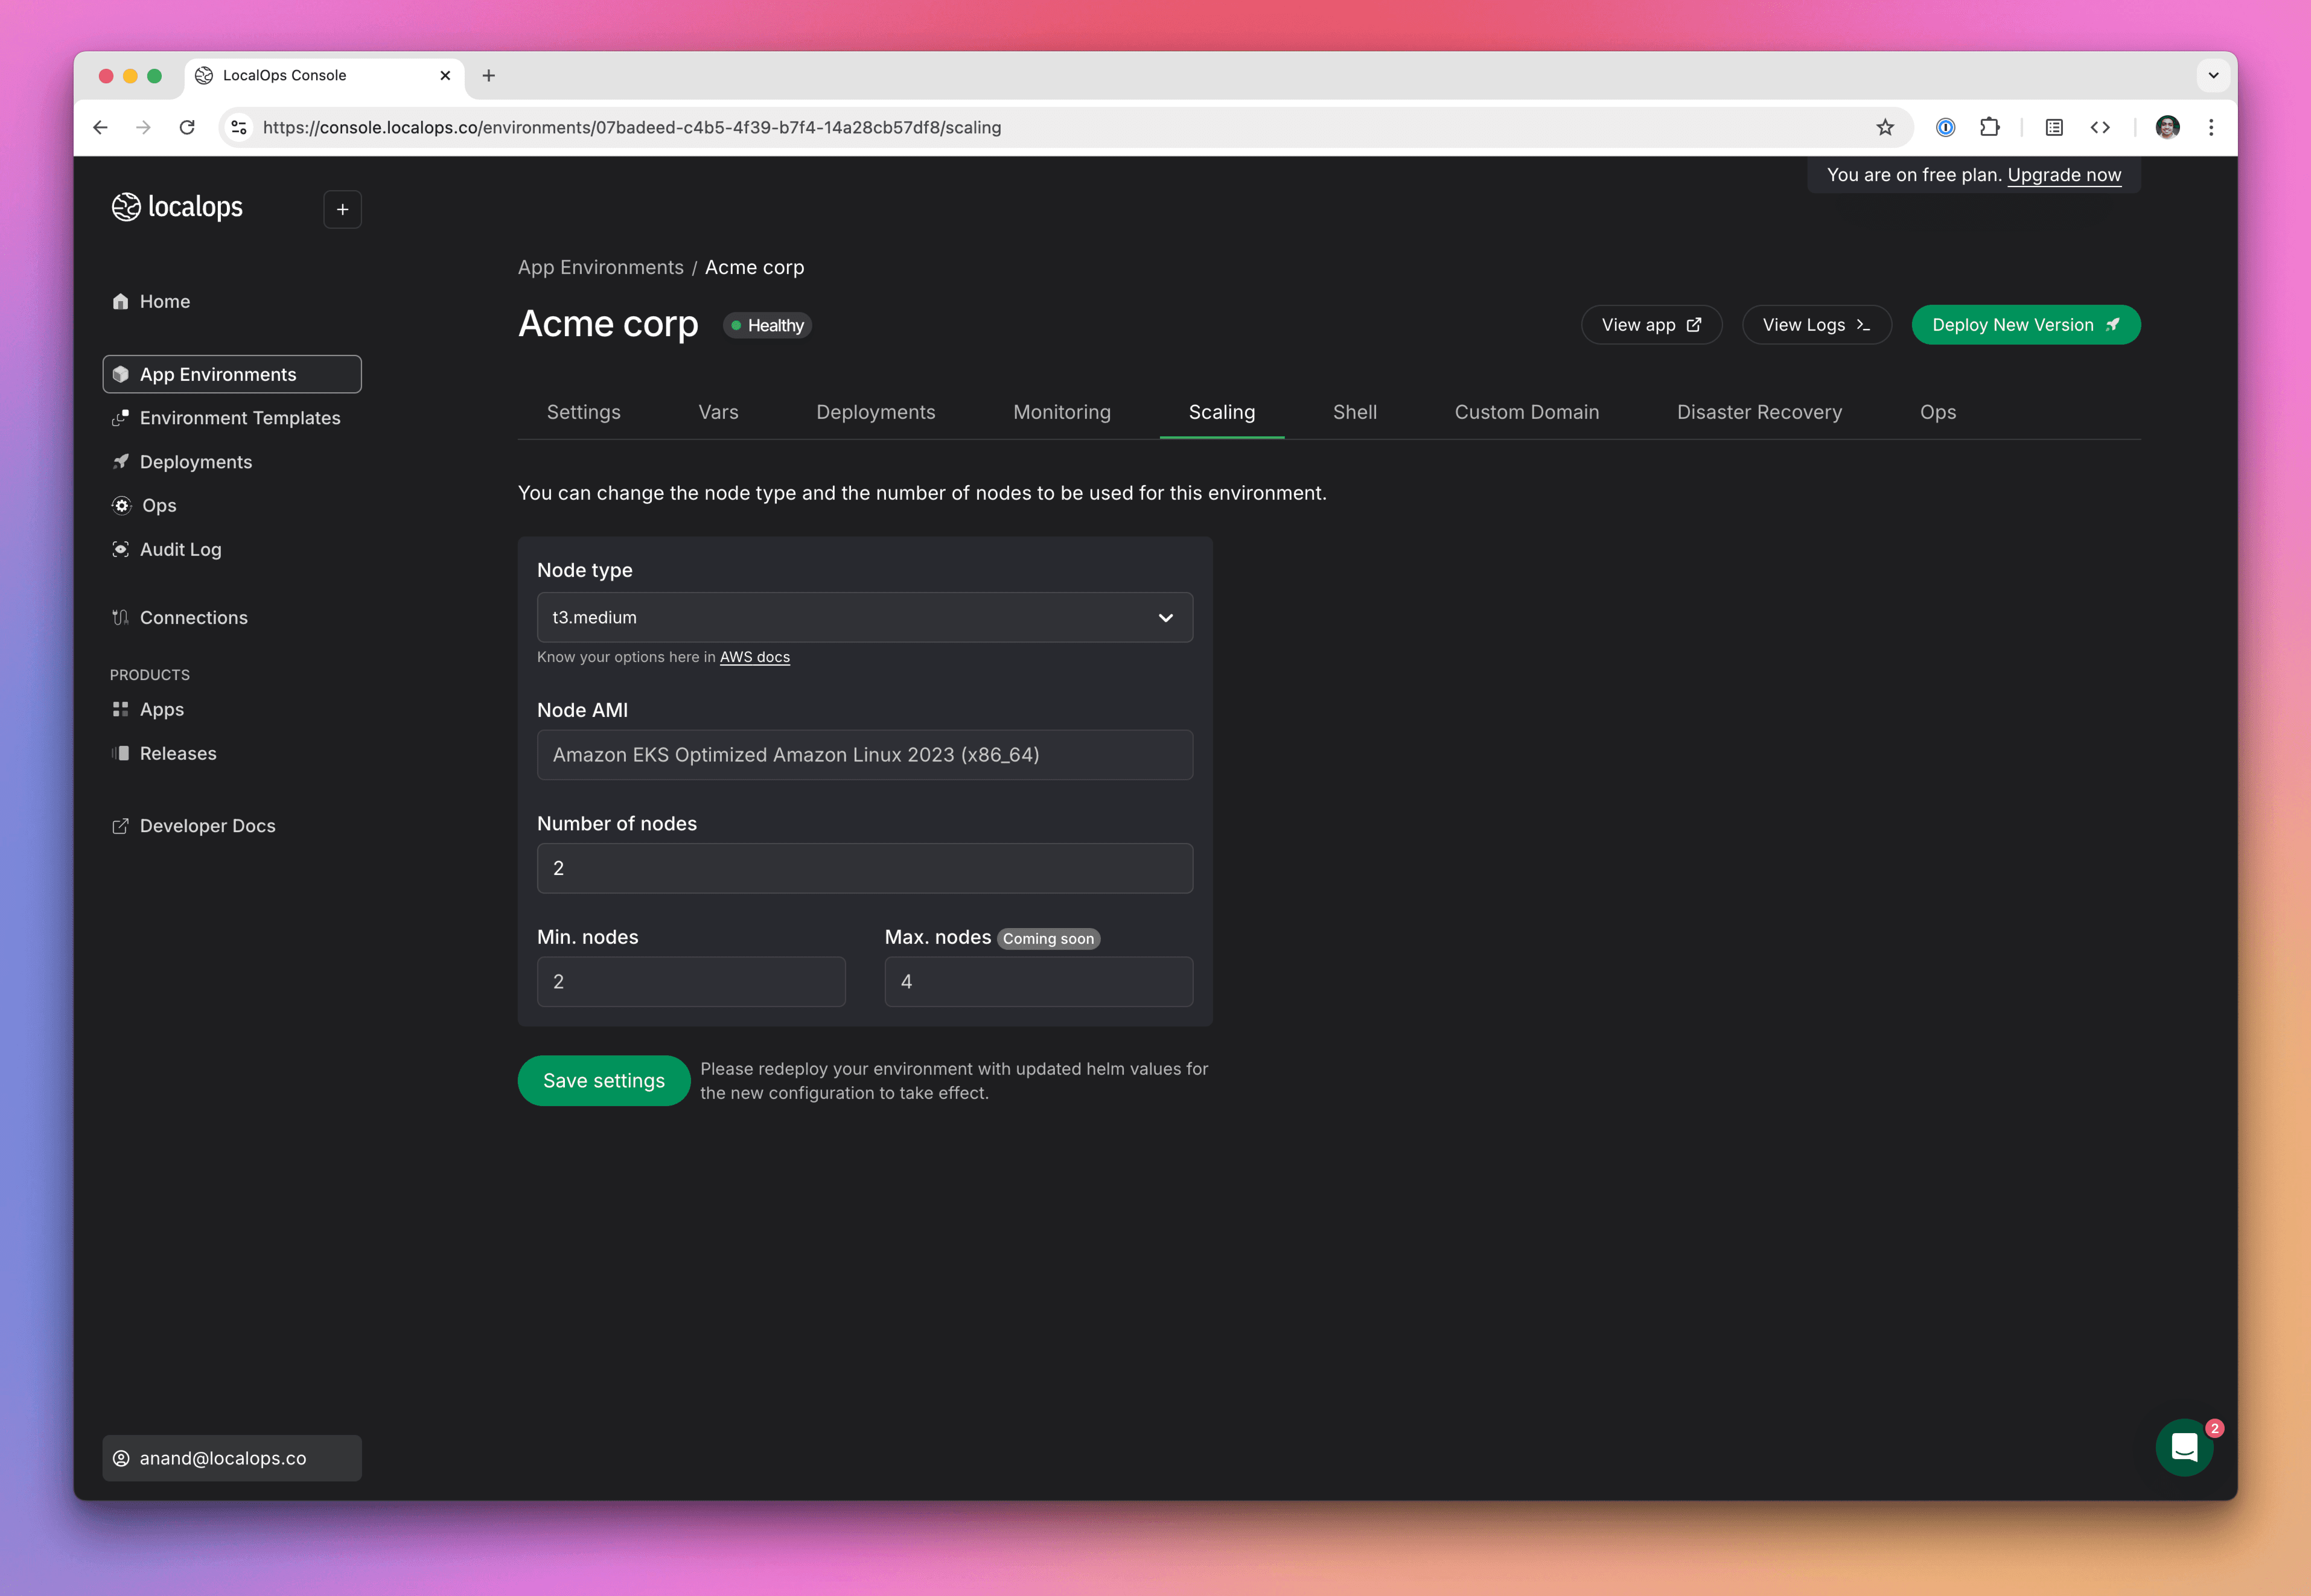Click the browser bookmark star icon
The height and width of the screenshot is (1596, 2311).
pos(1884,127)
